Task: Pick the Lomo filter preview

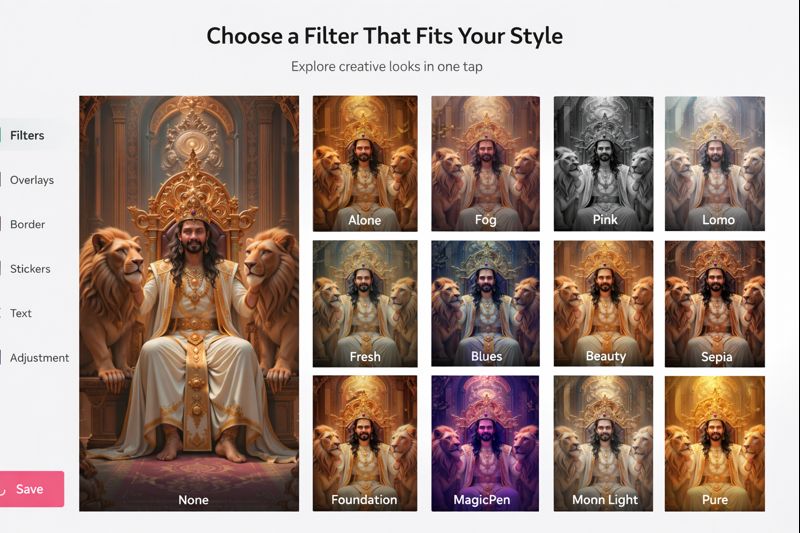Action: pos(714,164)
